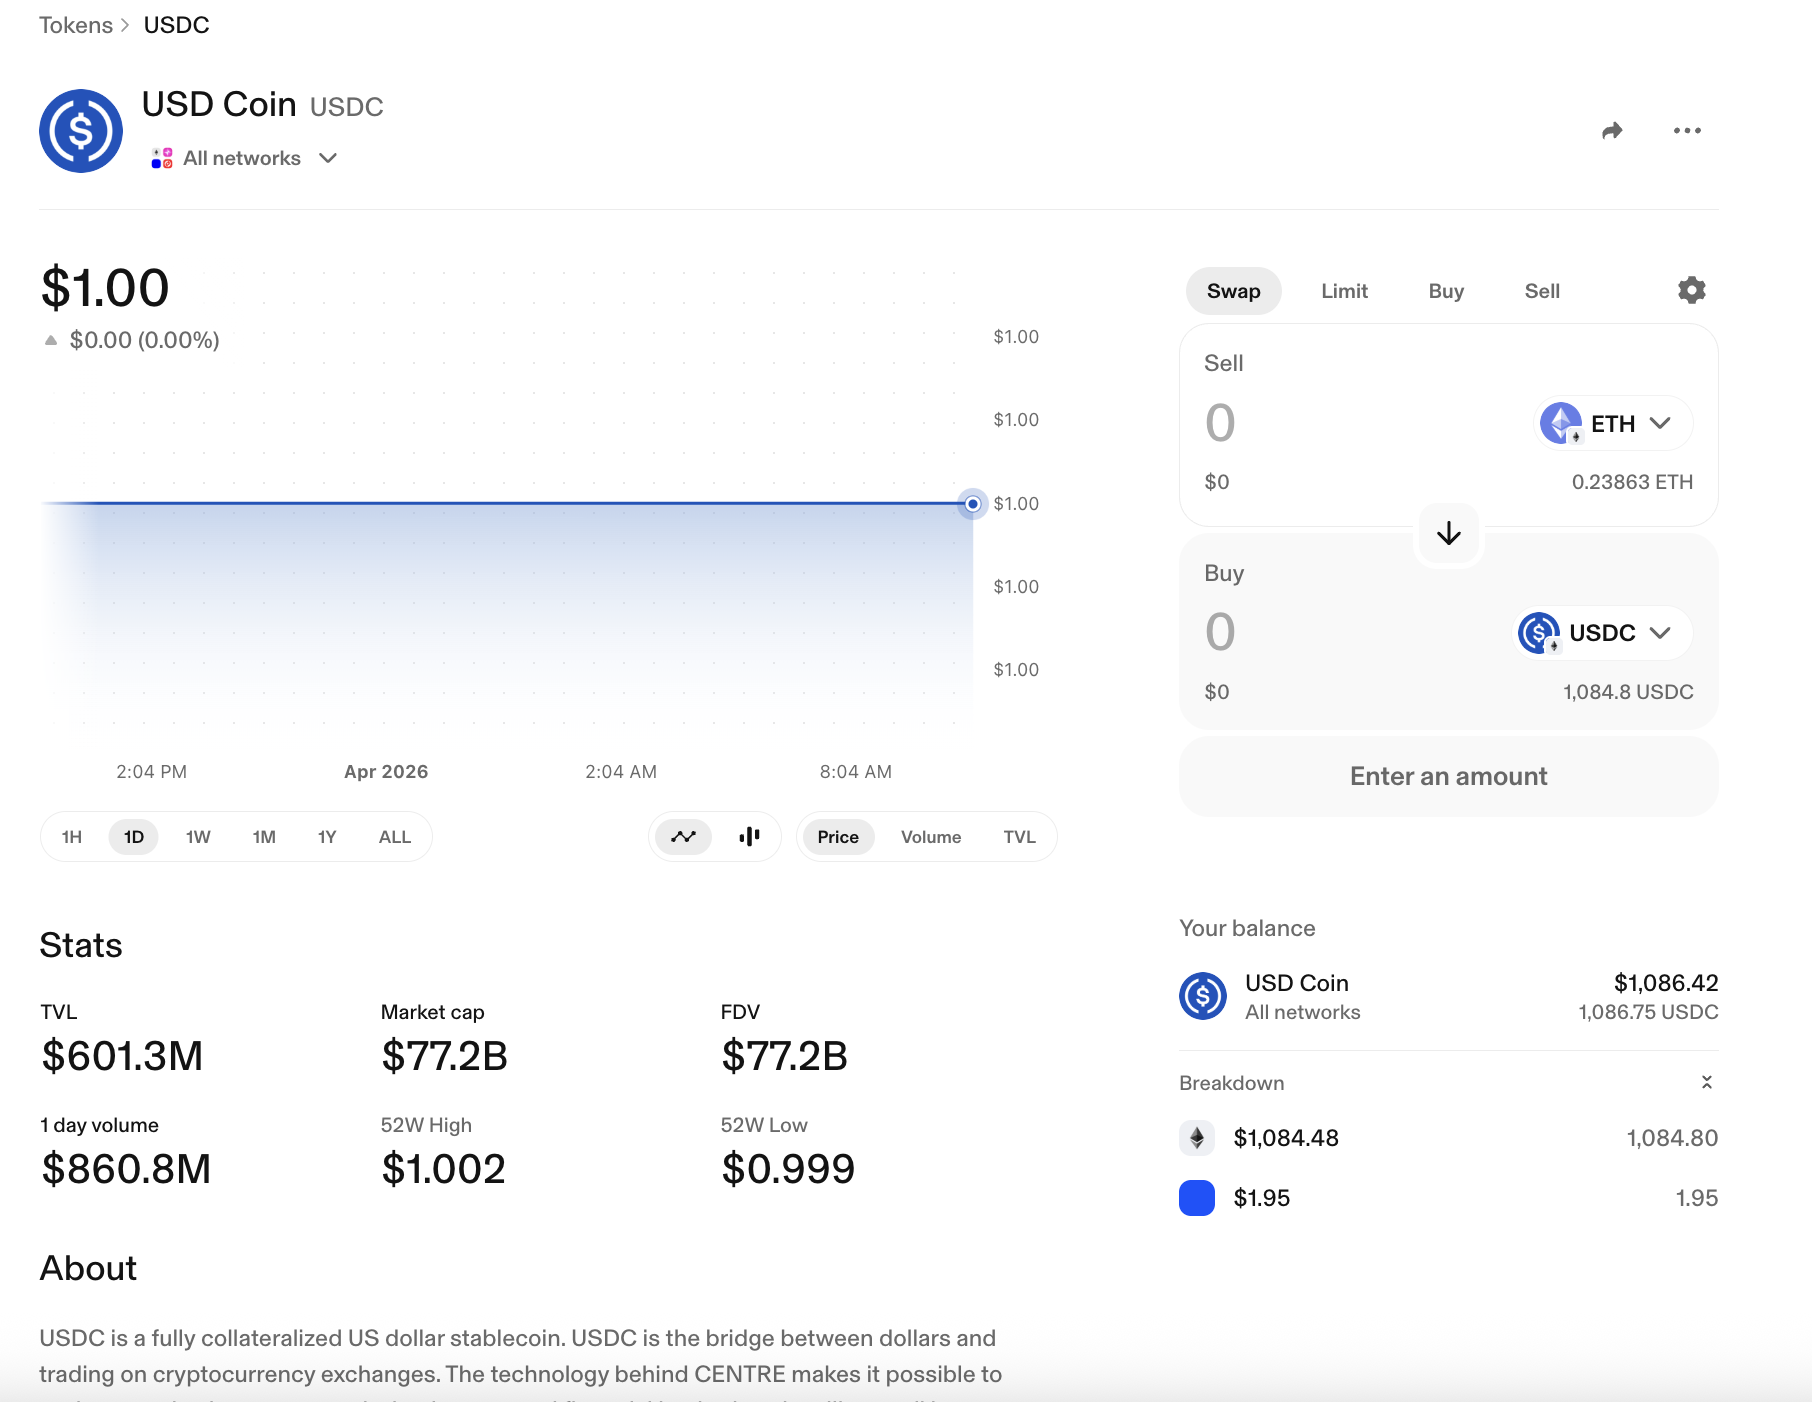
Task: Click the Ethereum network icon in breakdown
Action: point(1197,1138)
